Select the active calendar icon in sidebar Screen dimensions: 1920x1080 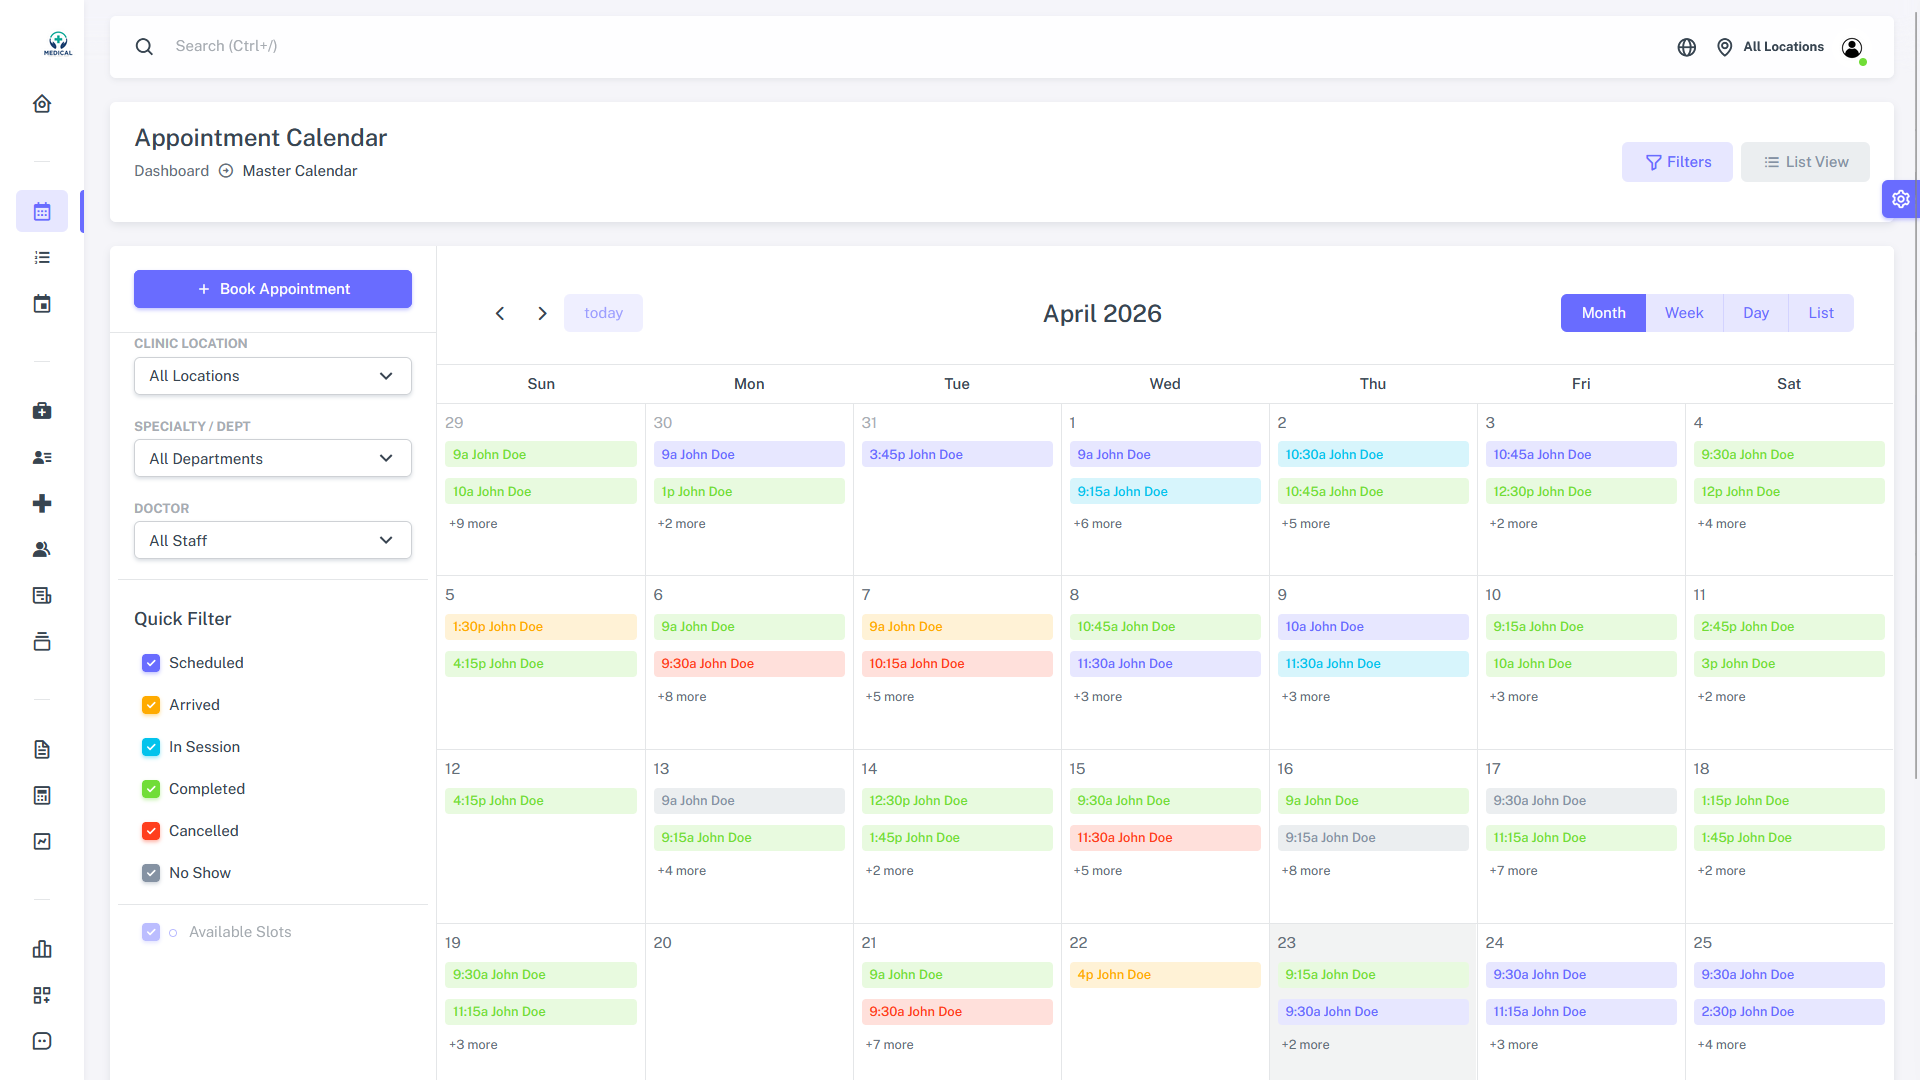(42, 211)
